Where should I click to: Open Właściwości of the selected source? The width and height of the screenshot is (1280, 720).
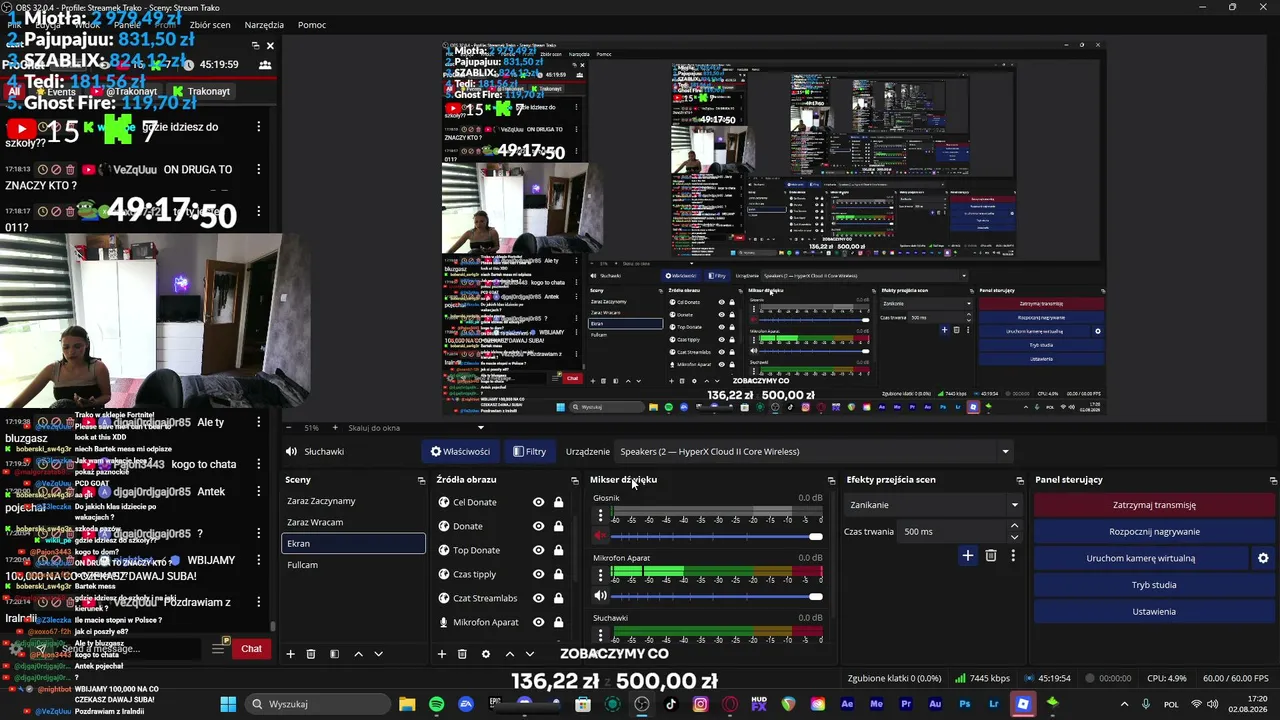pyautogui.click(x=460, y=452)
